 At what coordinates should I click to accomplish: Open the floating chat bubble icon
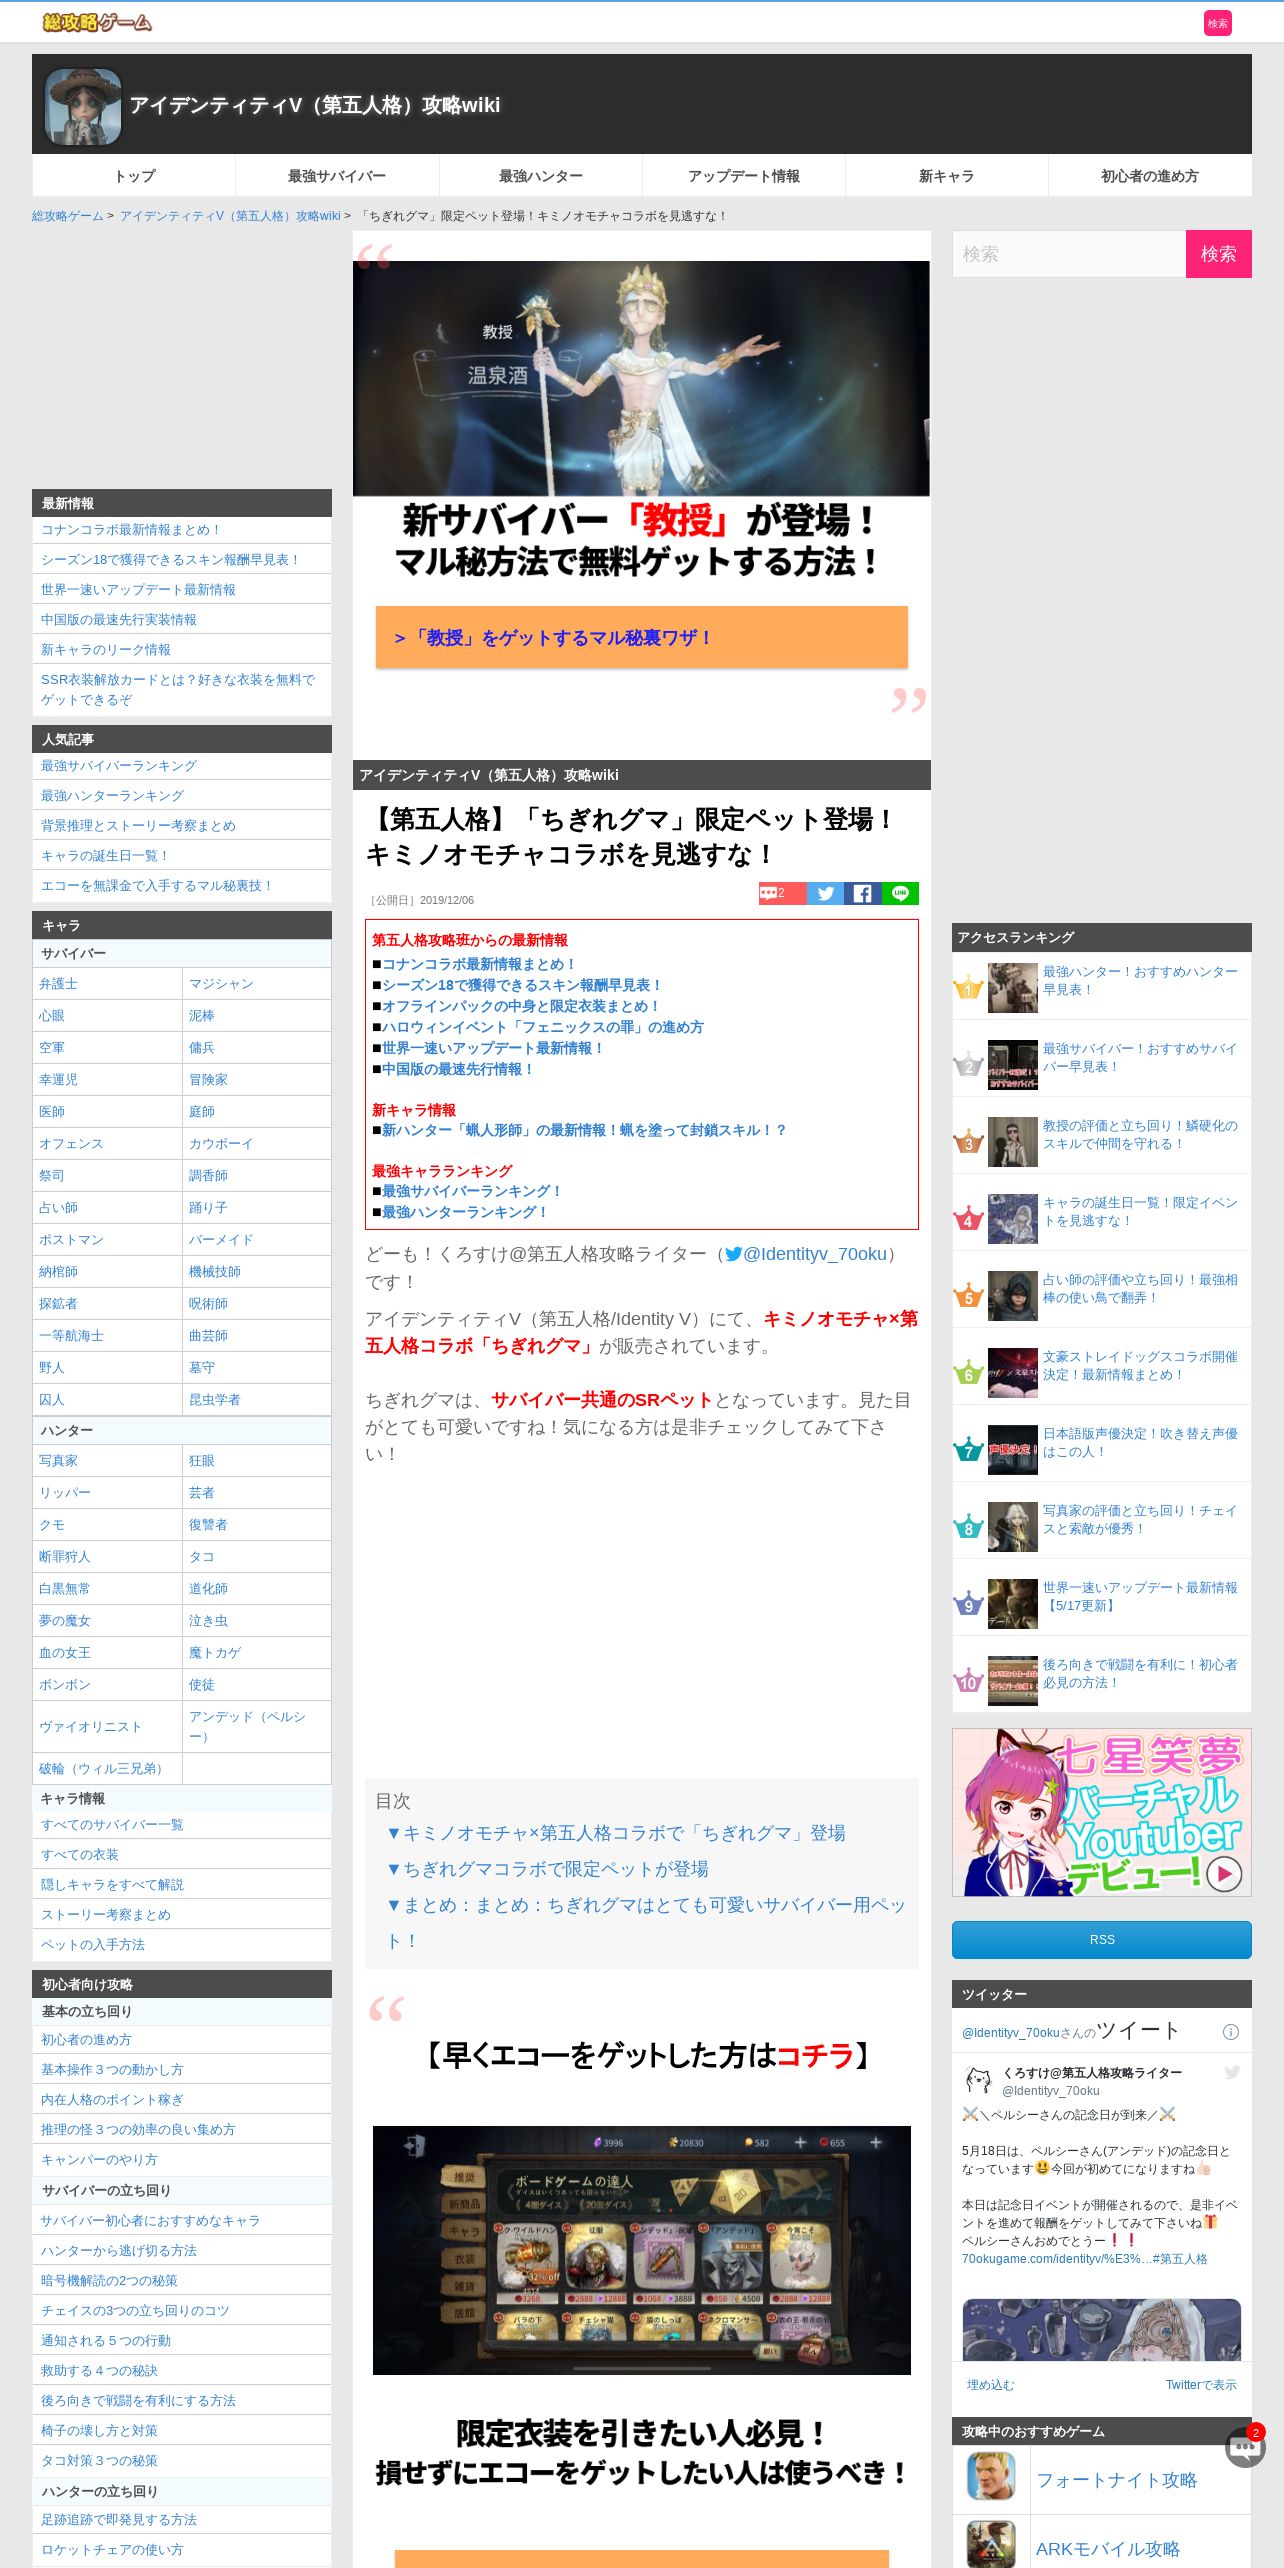tap(1245, 2447)
